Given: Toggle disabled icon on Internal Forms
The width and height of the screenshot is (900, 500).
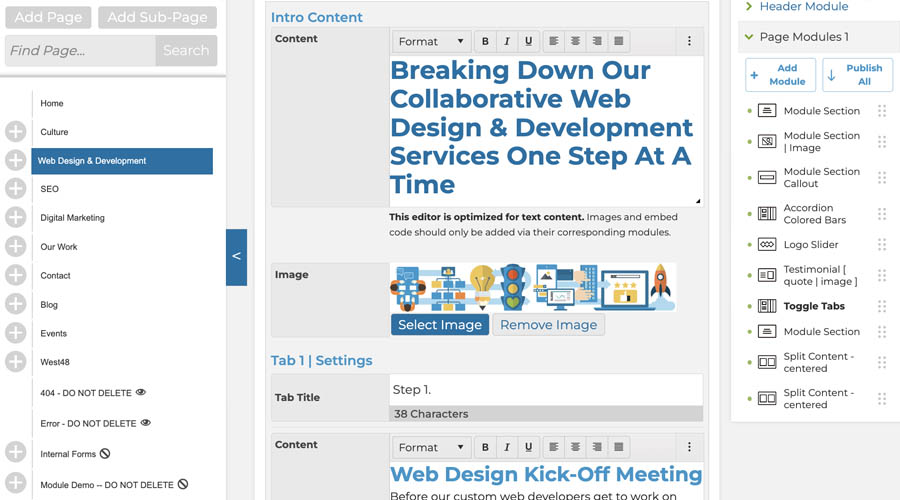Looking at the screenshot, I should point(105,454).
